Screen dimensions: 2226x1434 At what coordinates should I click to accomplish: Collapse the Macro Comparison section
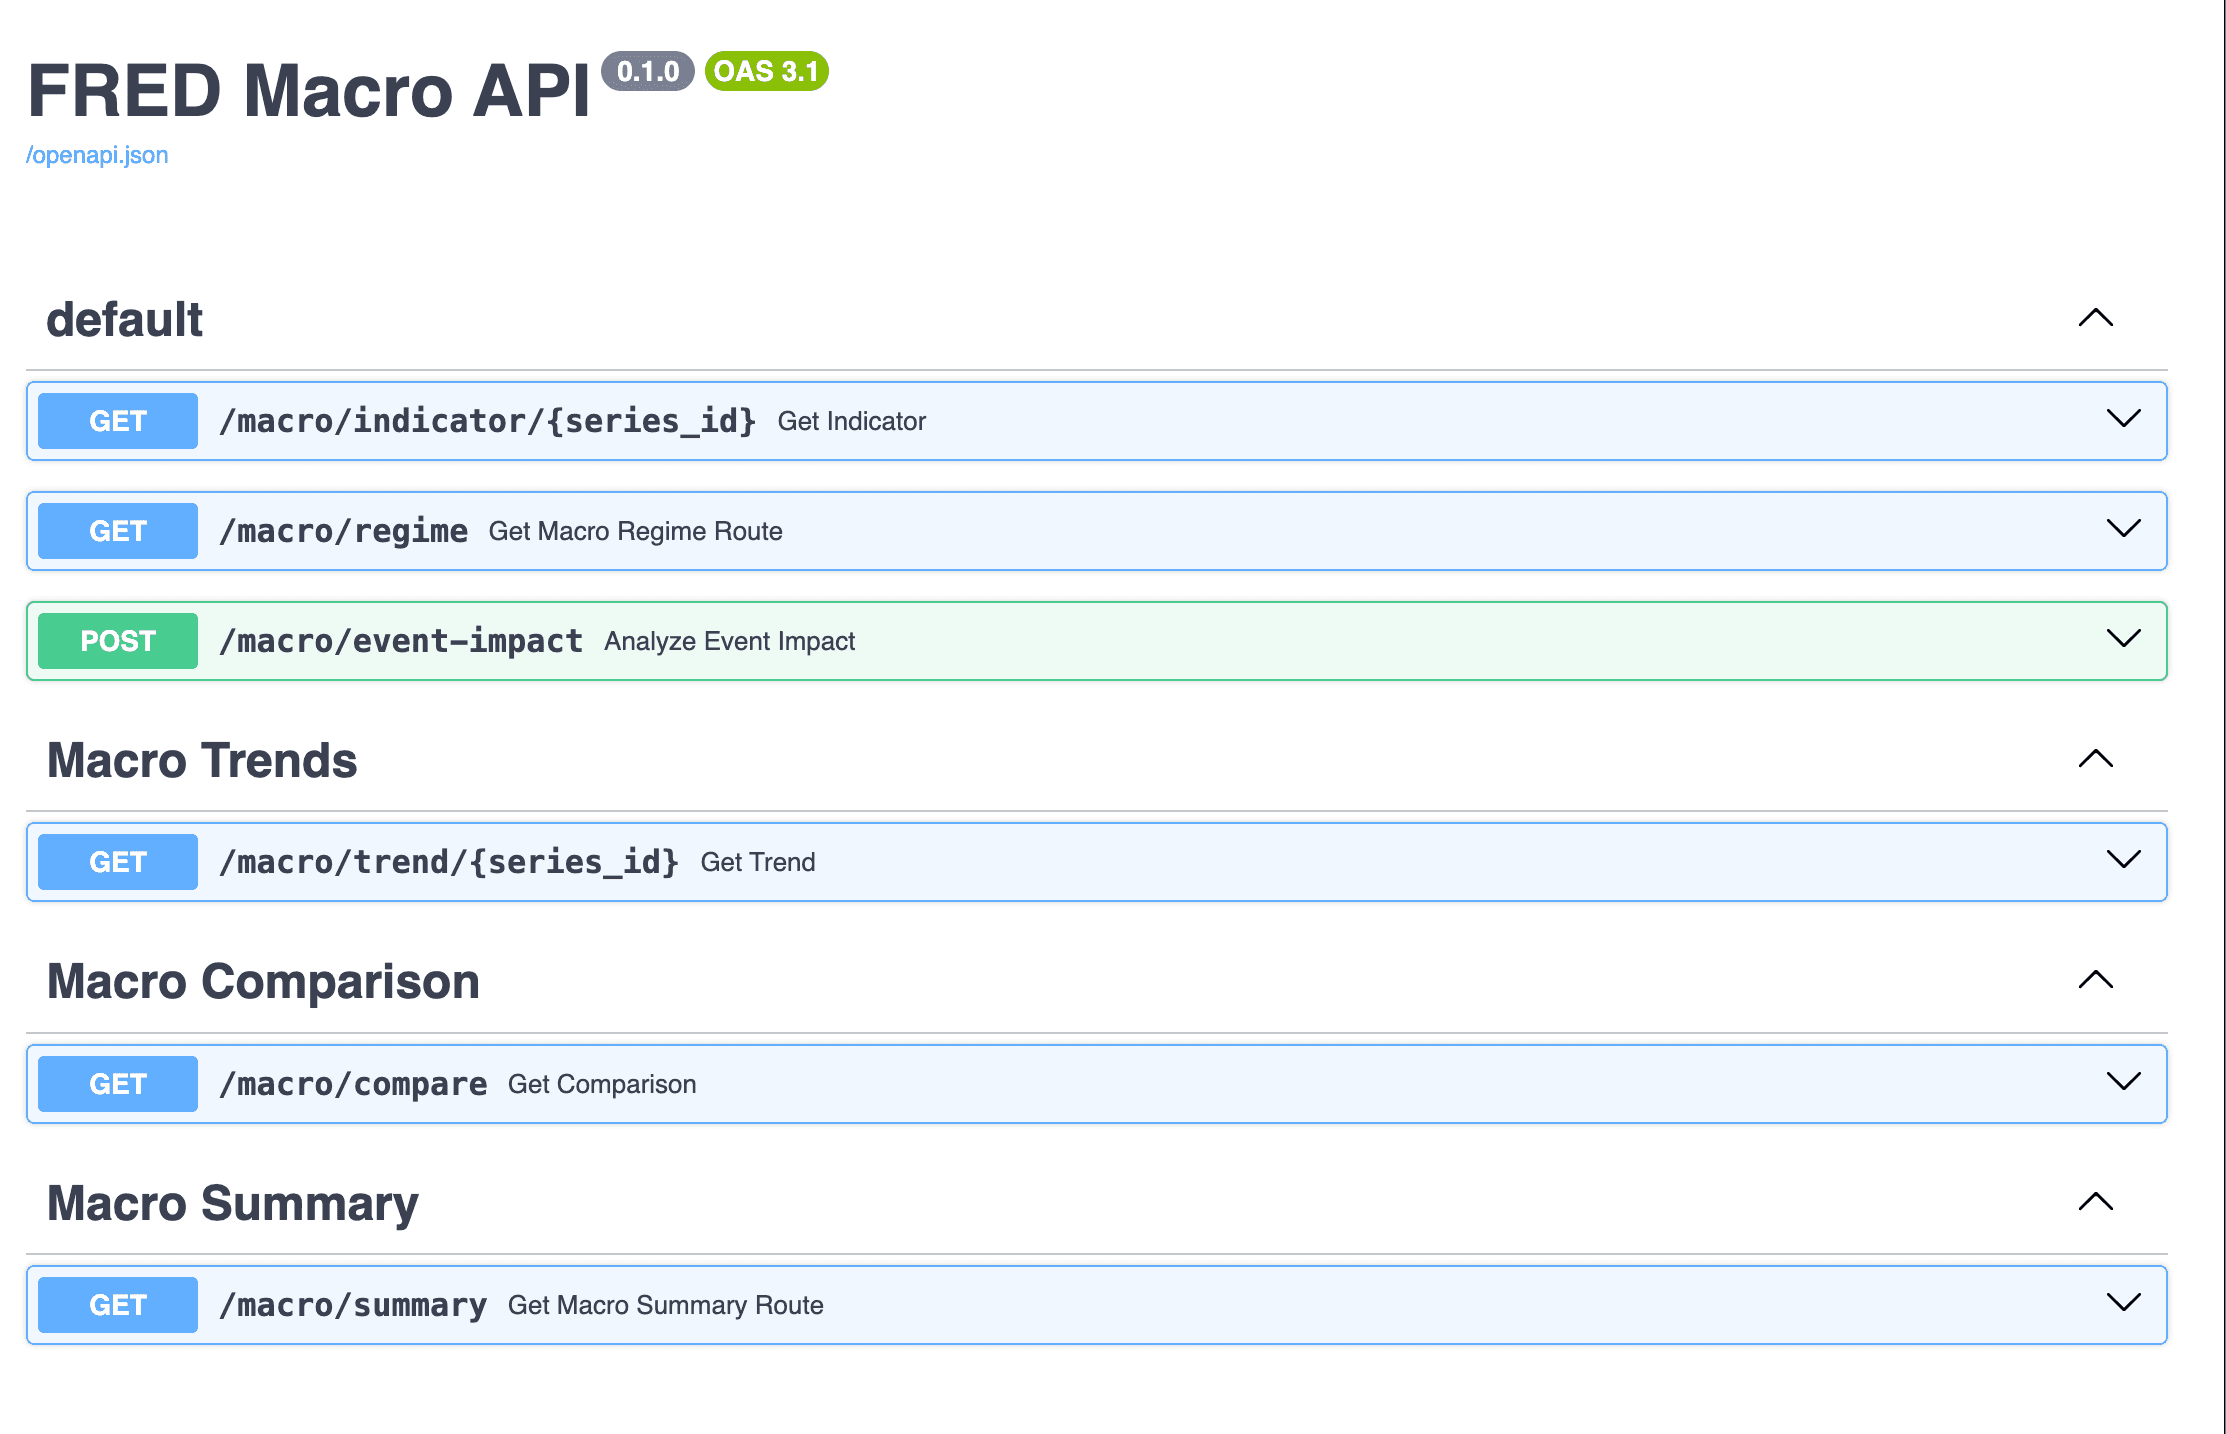tap(2096, 981)
